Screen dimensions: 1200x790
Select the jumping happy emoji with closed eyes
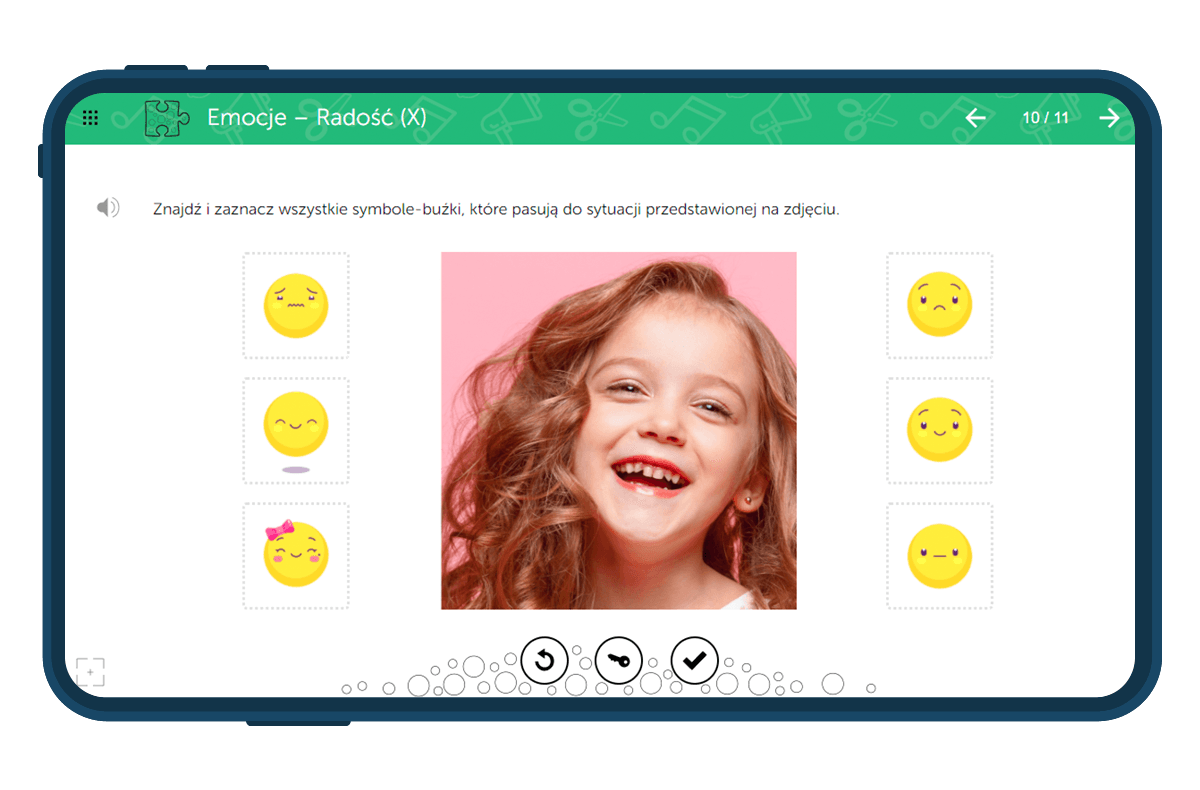(296, 428)
